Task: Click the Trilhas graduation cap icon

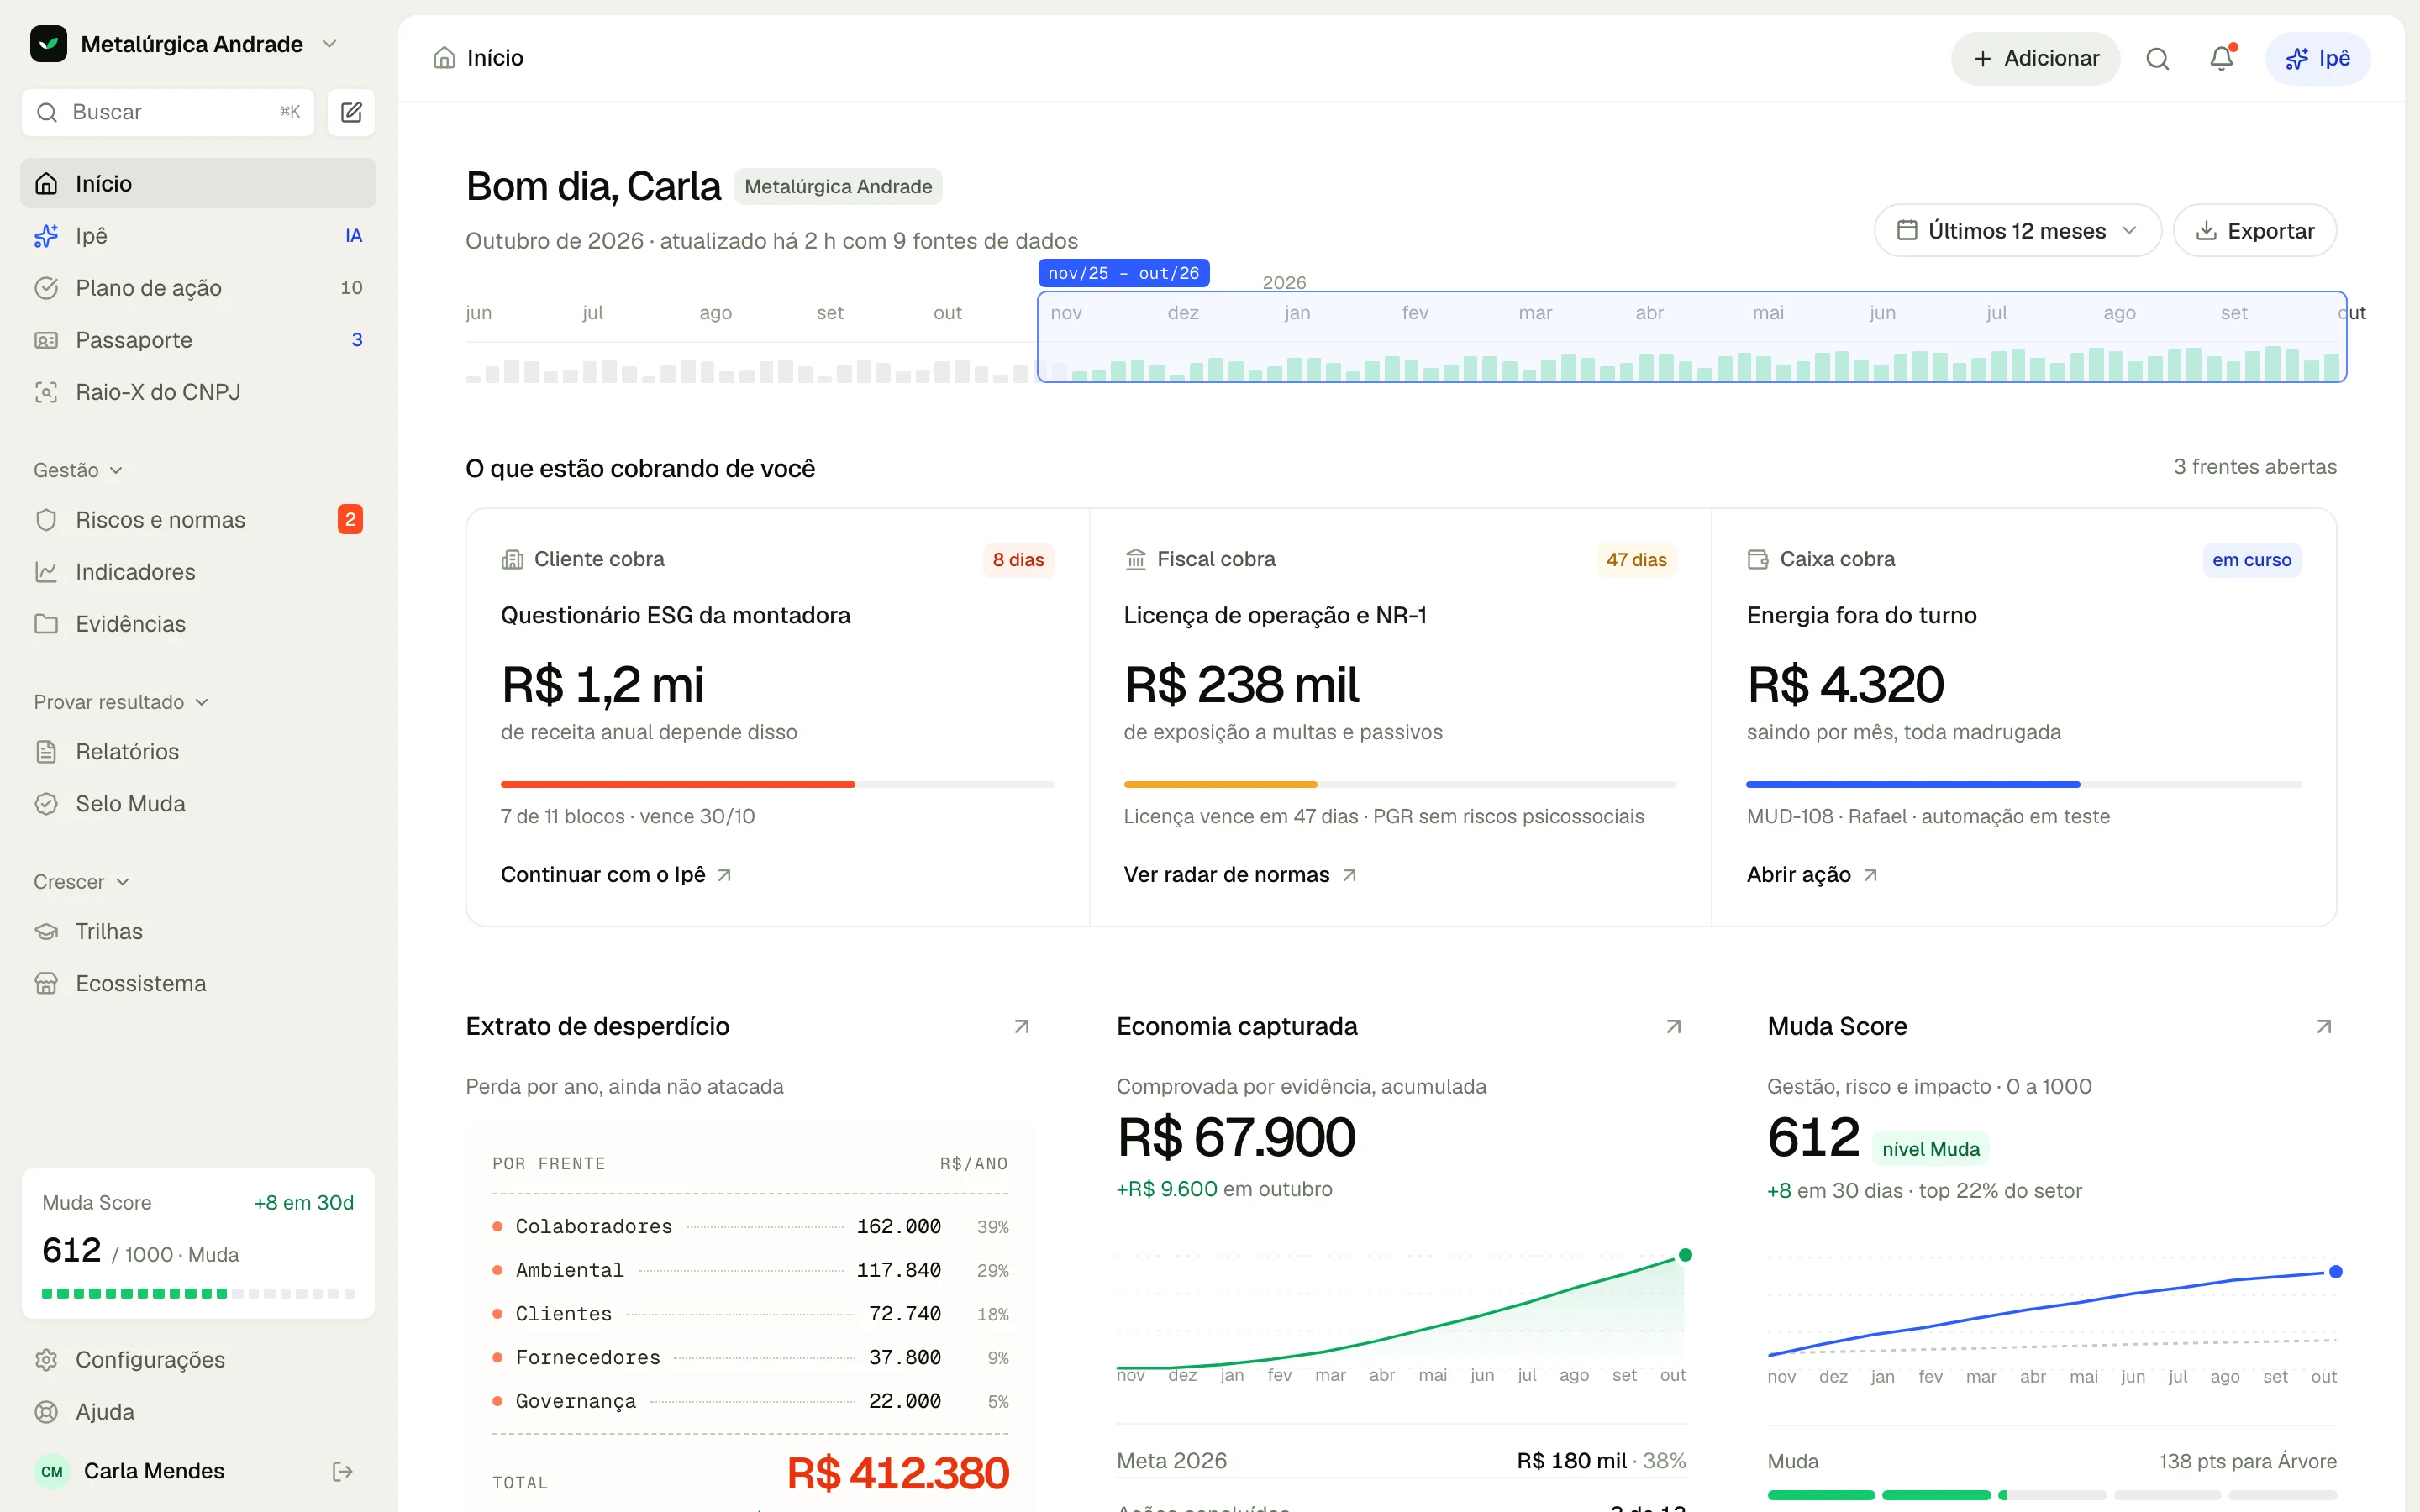Action: (46, 932)
